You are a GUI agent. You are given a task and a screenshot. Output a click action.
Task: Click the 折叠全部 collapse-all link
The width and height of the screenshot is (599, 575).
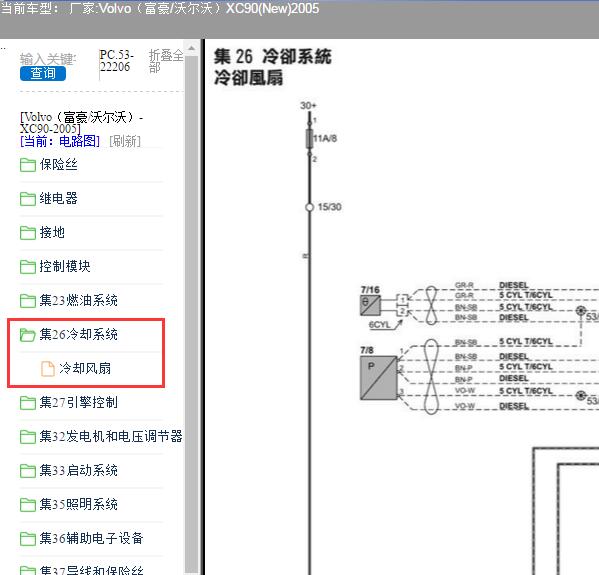pos(166,61)
